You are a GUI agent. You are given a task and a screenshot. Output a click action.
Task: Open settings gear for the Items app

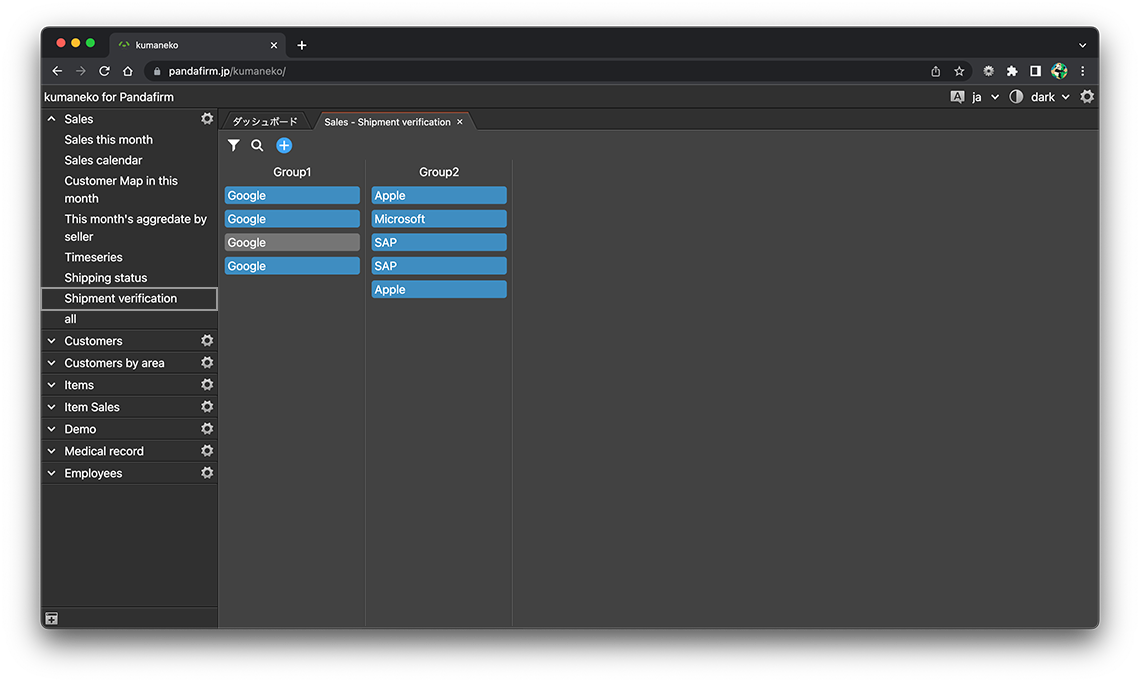click(207, 384)
